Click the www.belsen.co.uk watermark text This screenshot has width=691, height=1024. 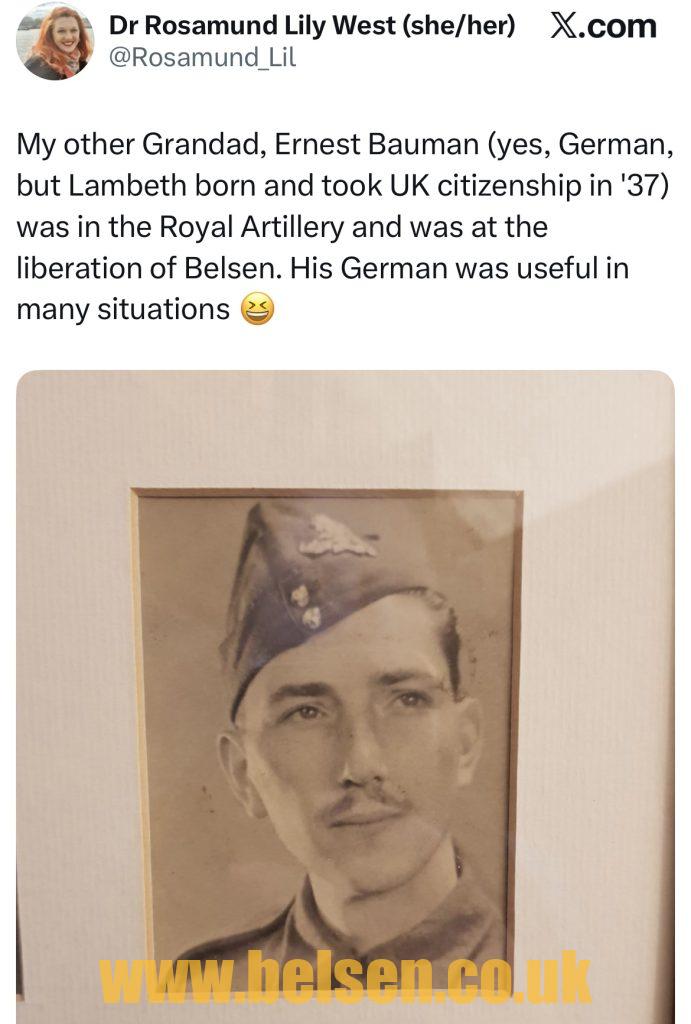point(345,977)
